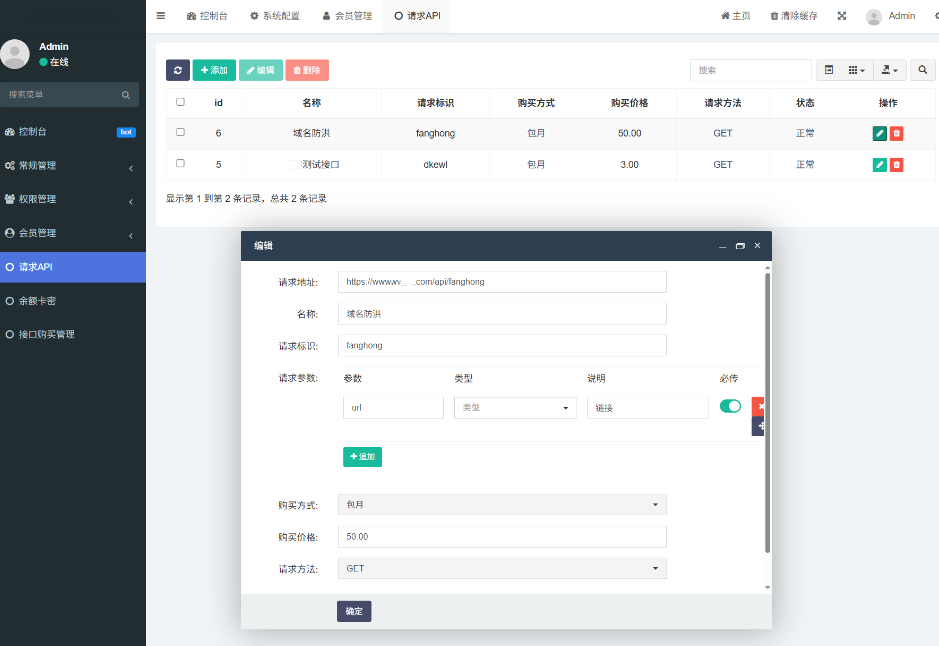
Task: Click the Admin avatar in top header
Action: click(x=874, y=17)
